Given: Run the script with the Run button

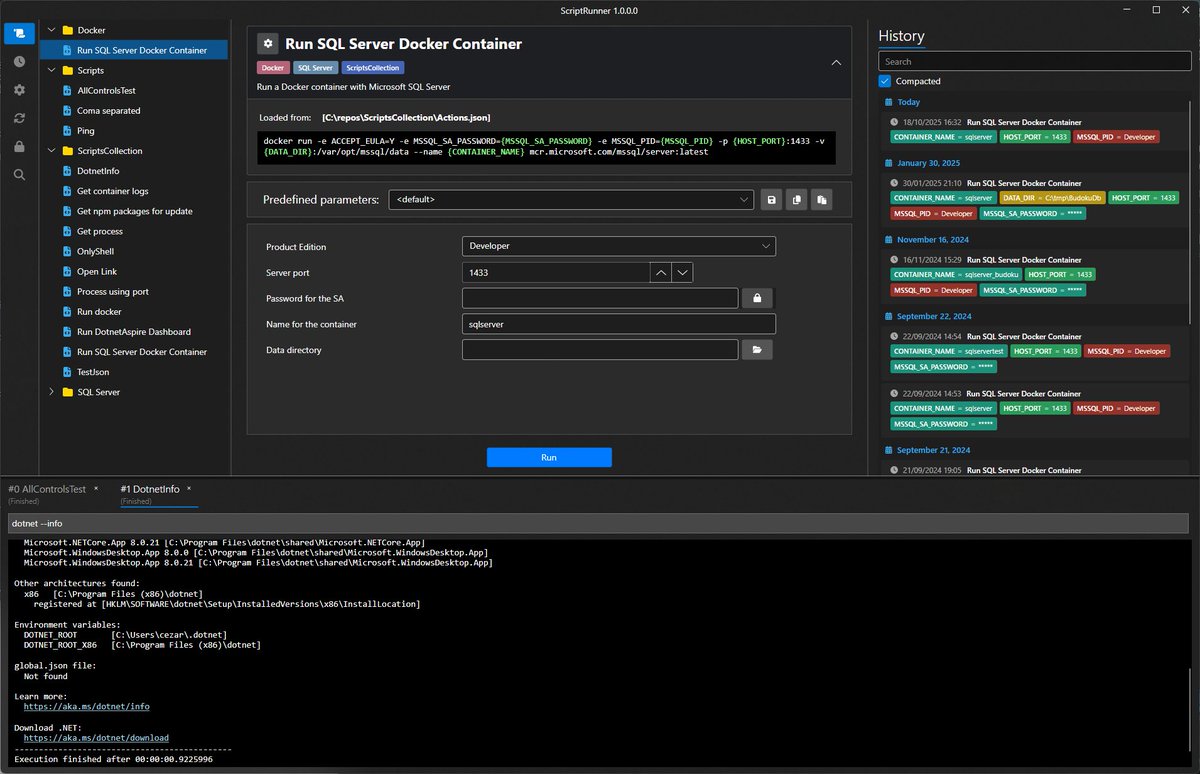Looking at the screenshot, I should click(x=549, y=457).
